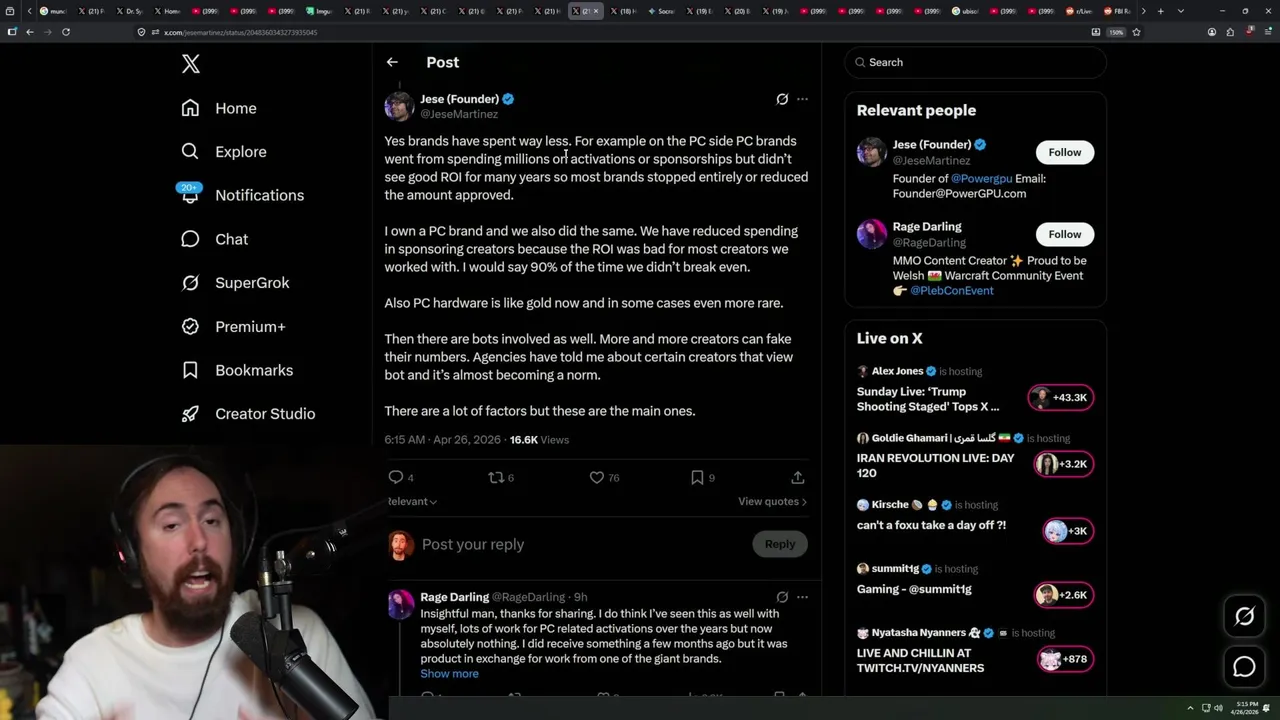Expand the Relevant replies sort dropdown
Screen dimensions: 1280x720
coord(412,501)
